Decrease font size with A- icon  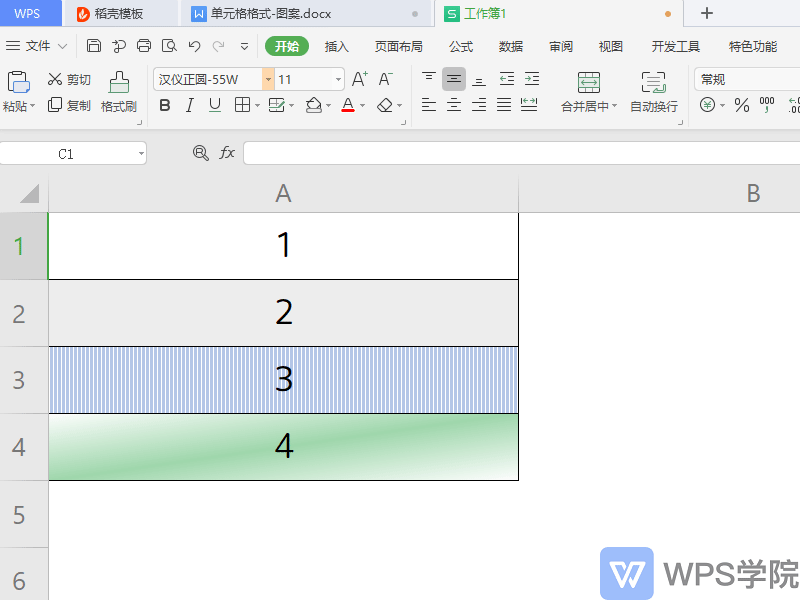point(386,79)
